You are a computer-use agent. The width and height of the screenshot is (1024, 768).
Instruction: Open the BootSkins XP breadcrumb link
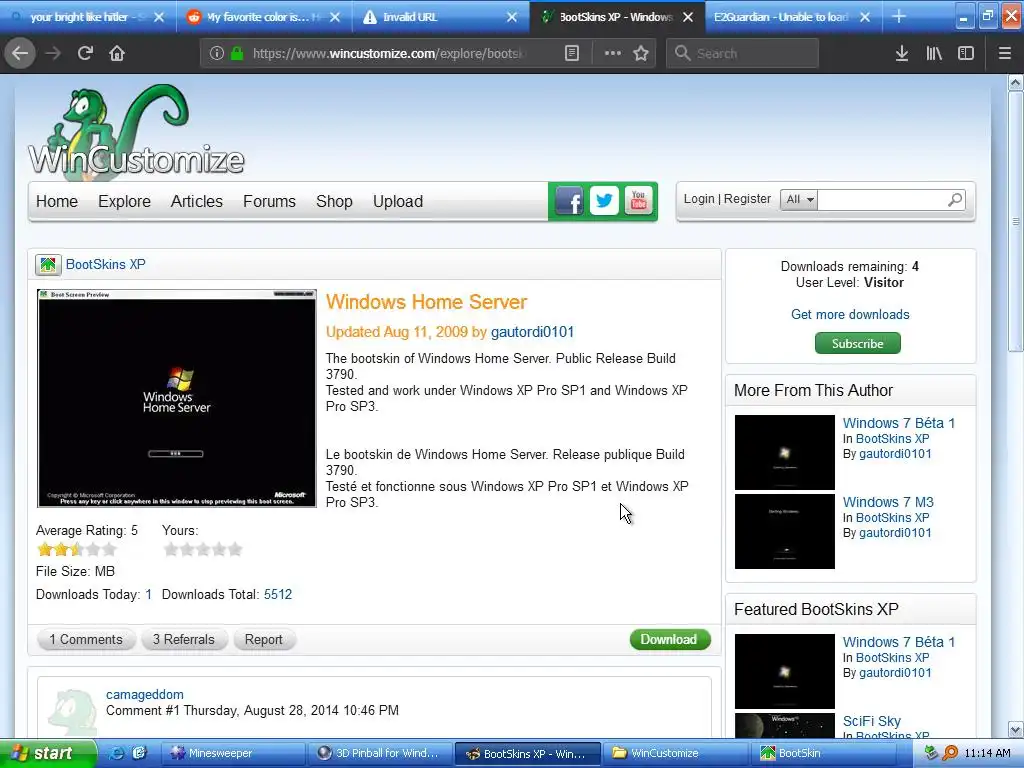[106, 264]
